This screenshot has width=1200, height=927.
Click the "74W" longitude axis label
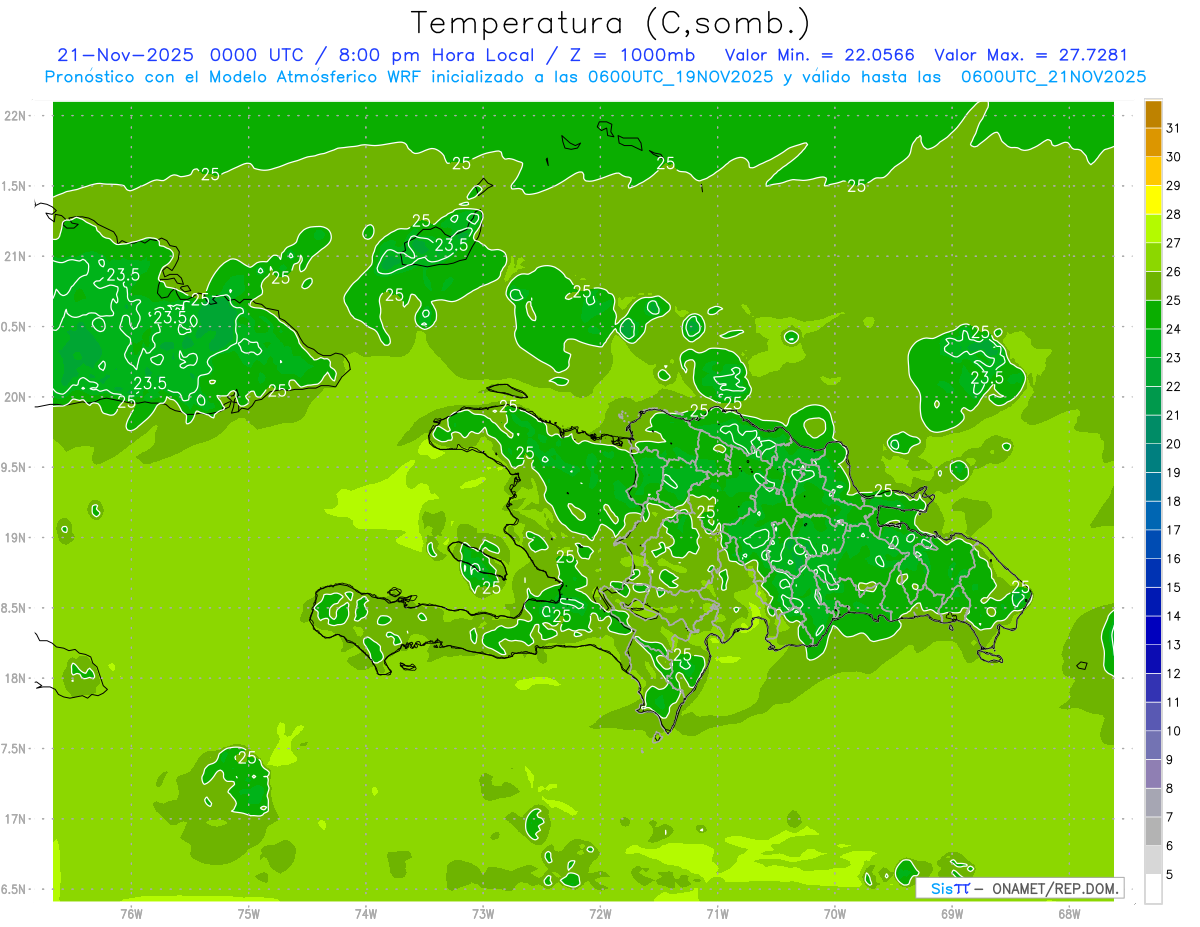point(366,914)
